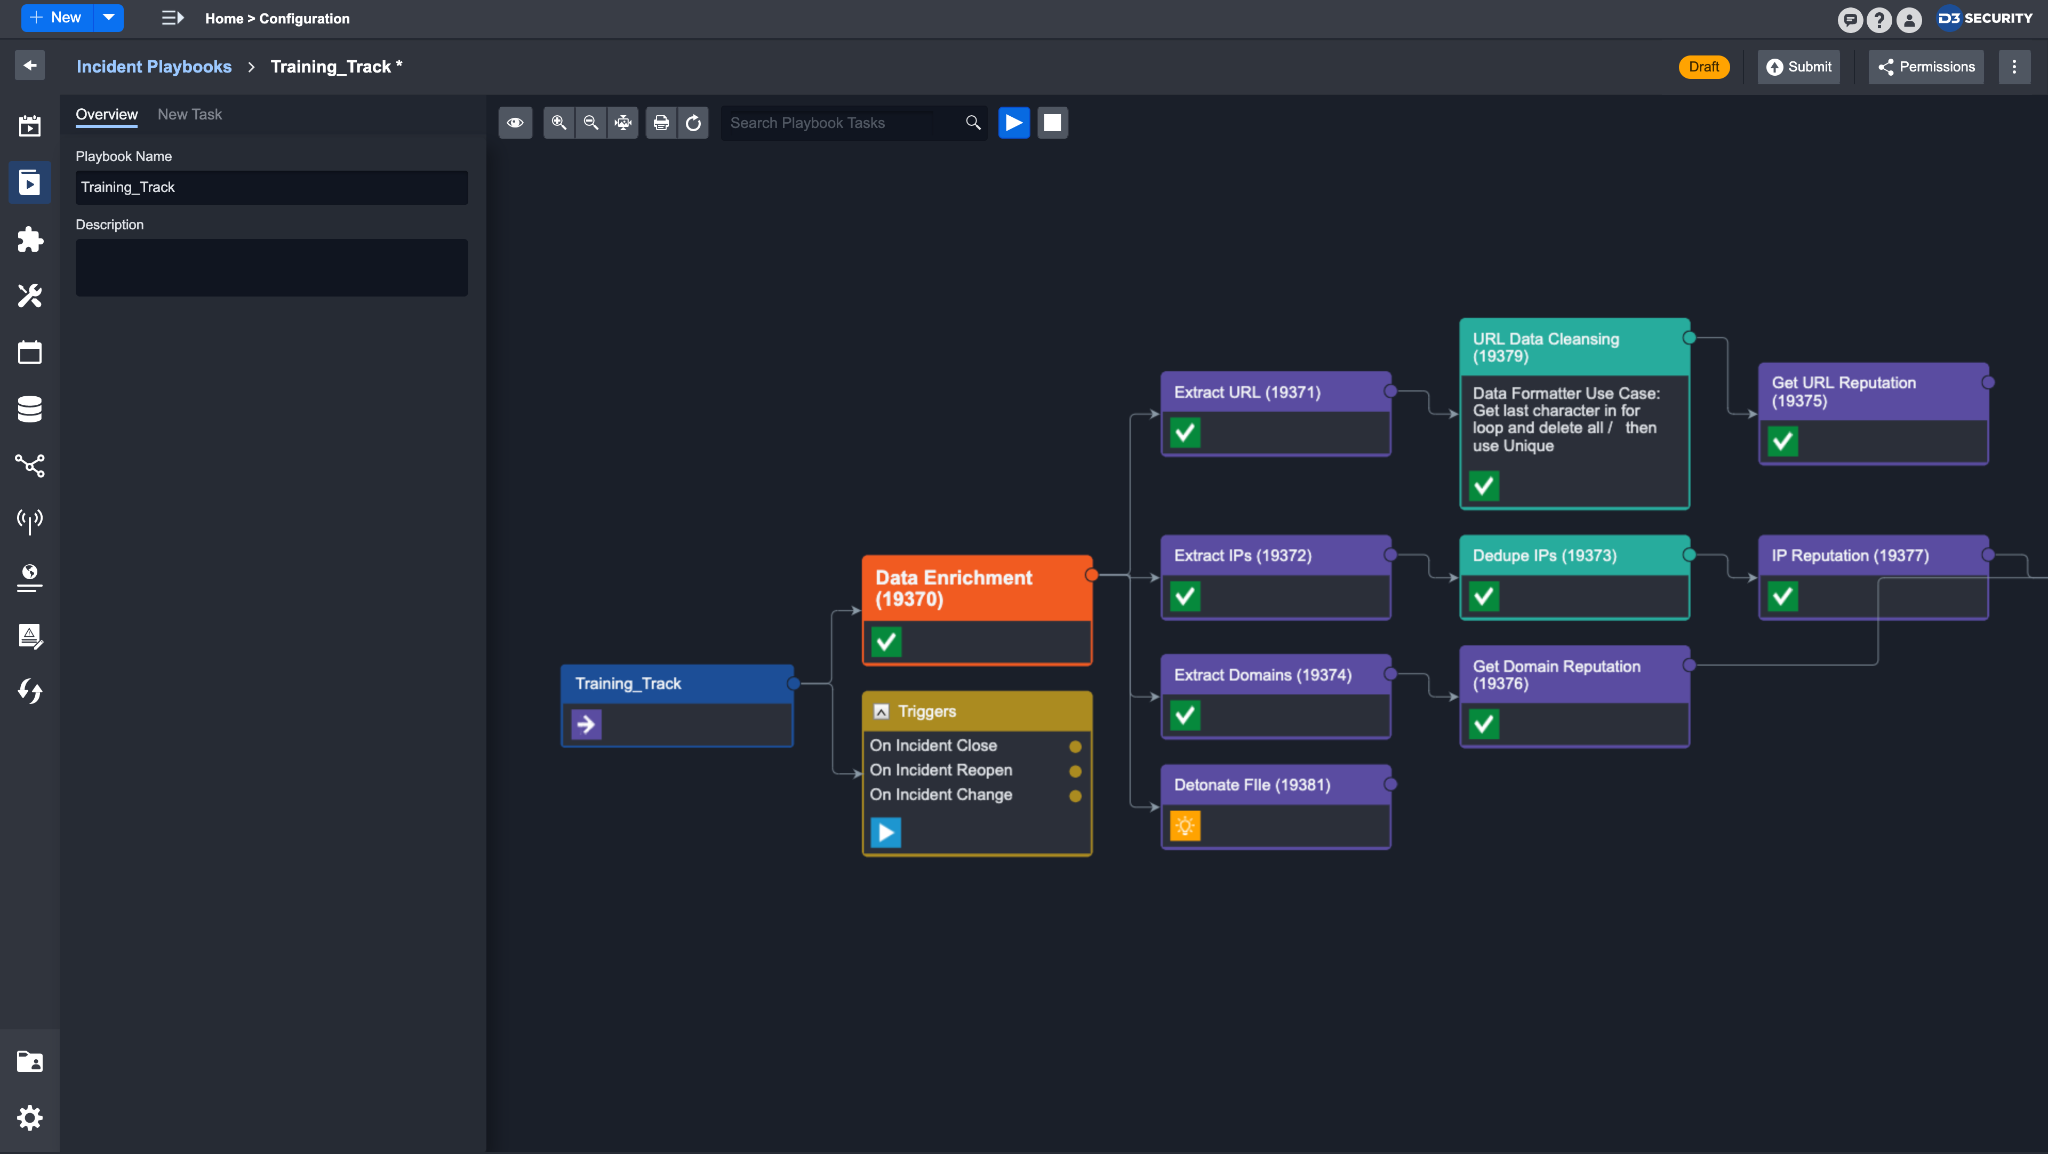This screenshot has height=1154, width=2048.
Task: Click the green checkmark on Dedupe IPs task
Action: 1484,597
